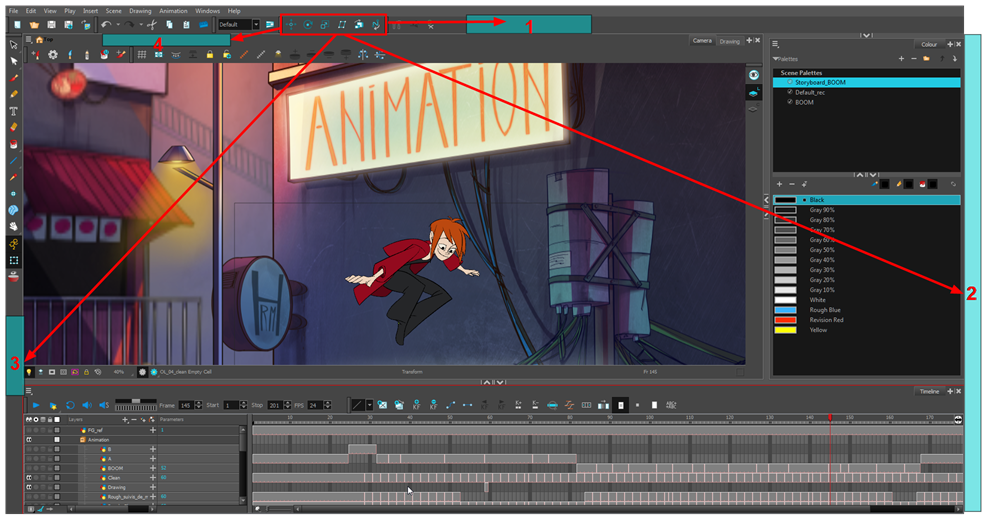Select the Transform tool in the left toolbar
The width and height of the screenshot is (987, 520).
[x=13, y=45]
